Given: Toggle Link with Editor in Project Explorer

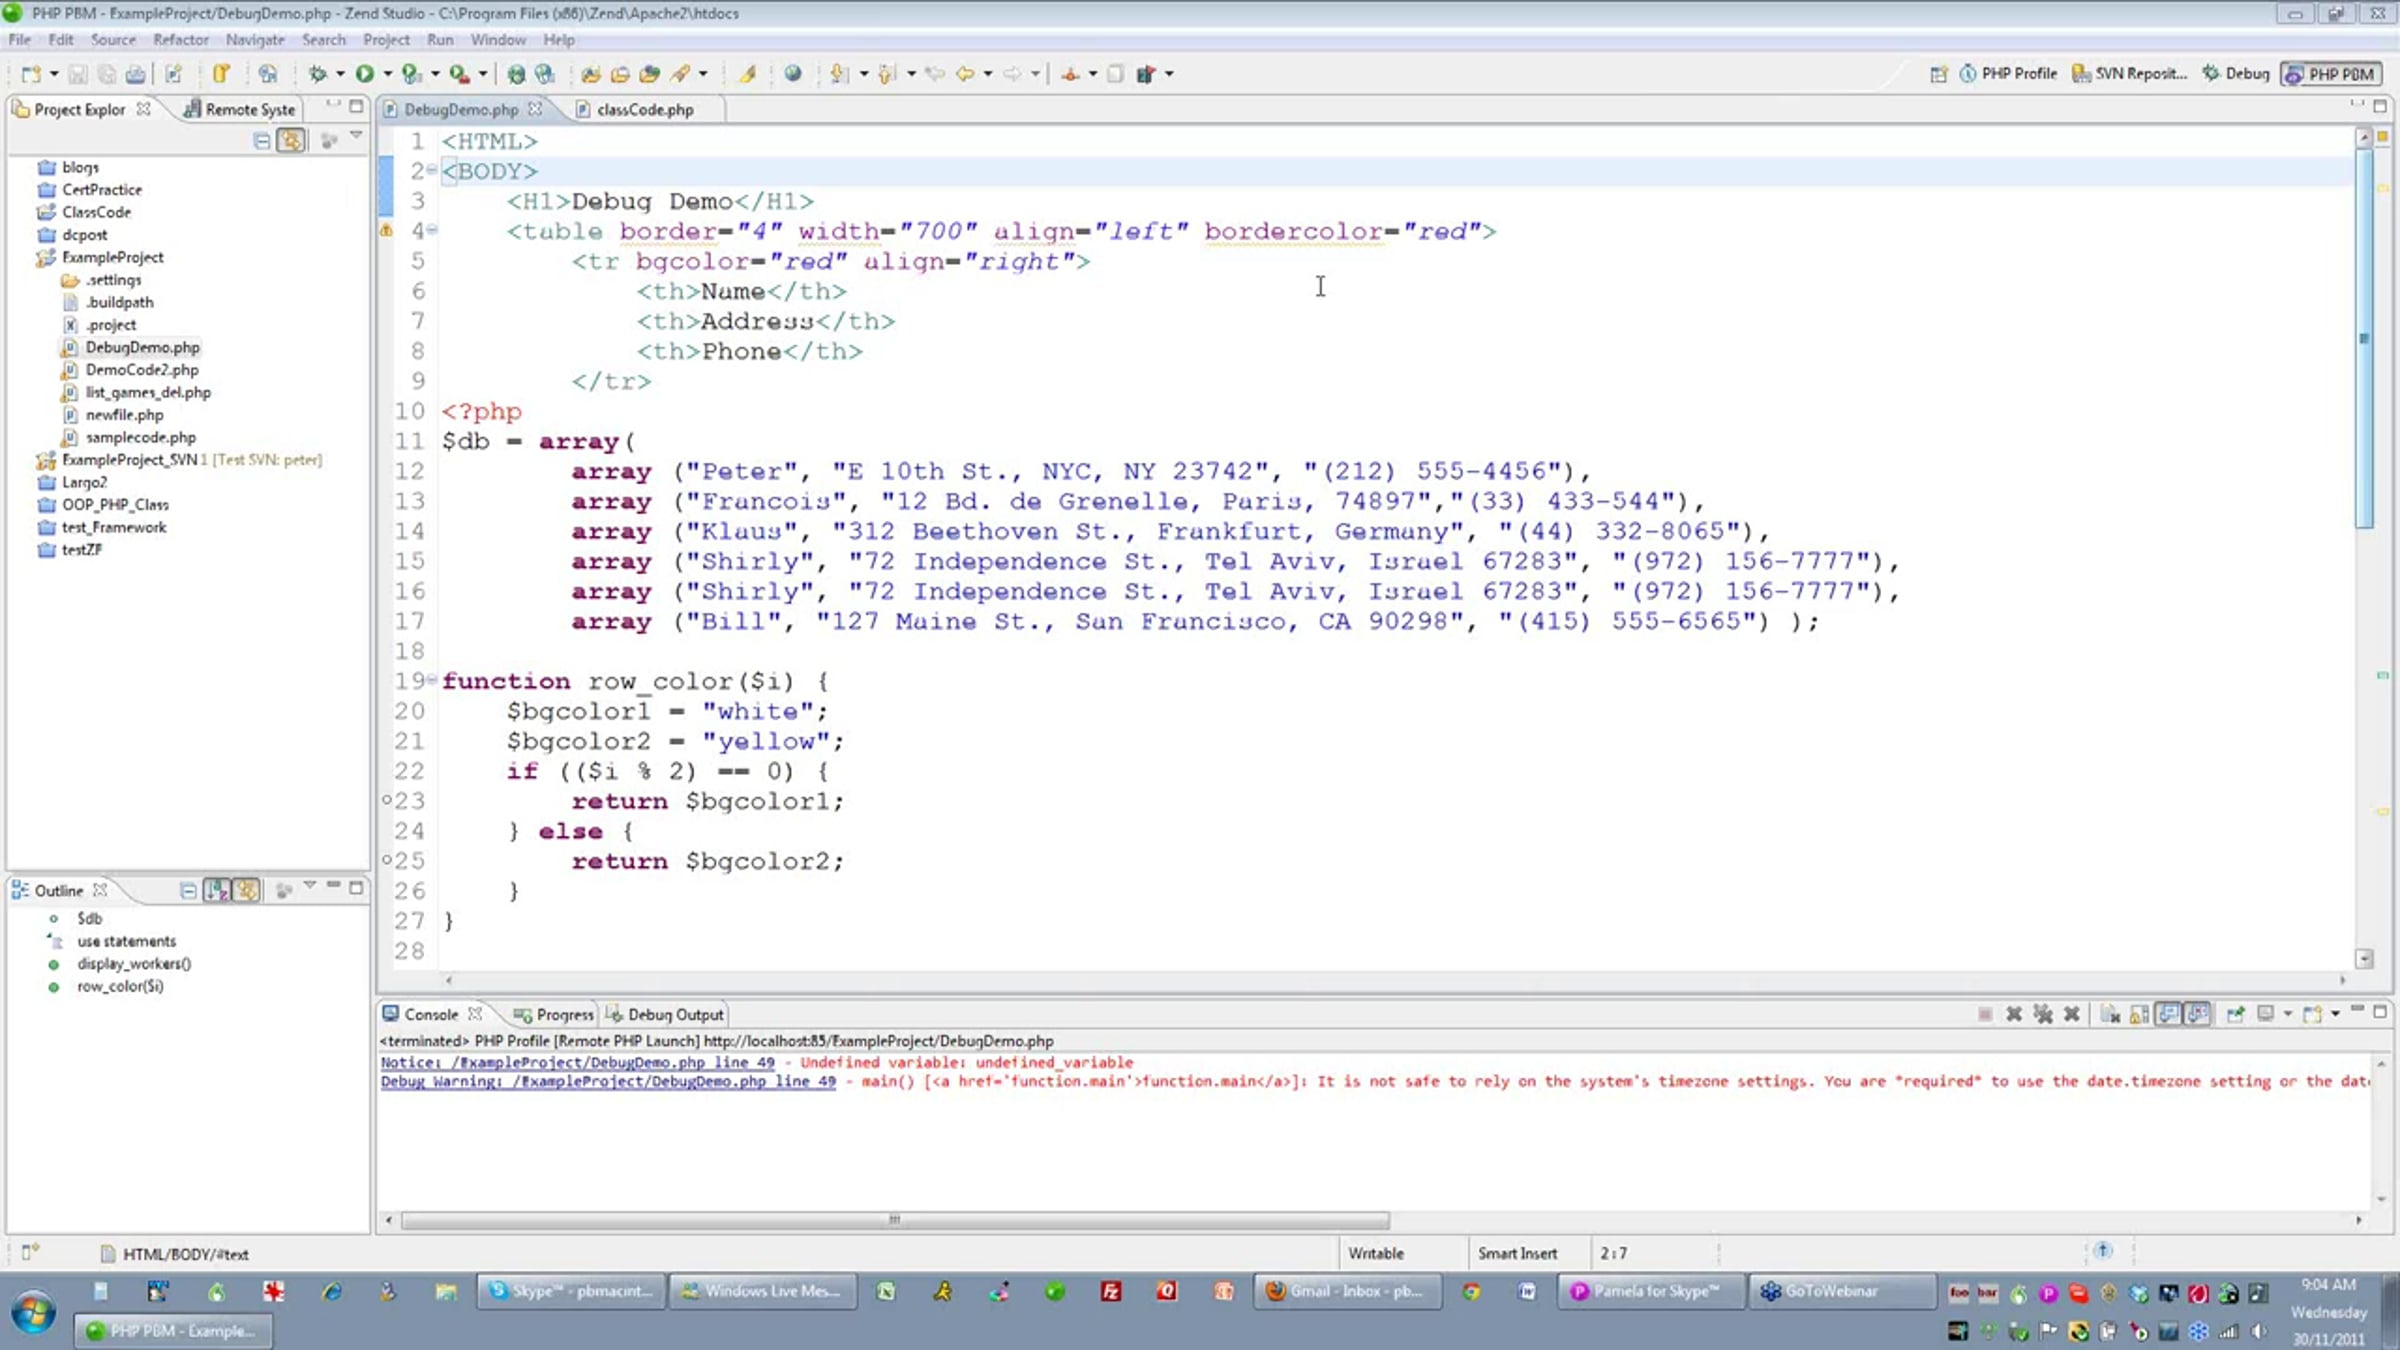Looking at the screenshot, I should 291,141.
